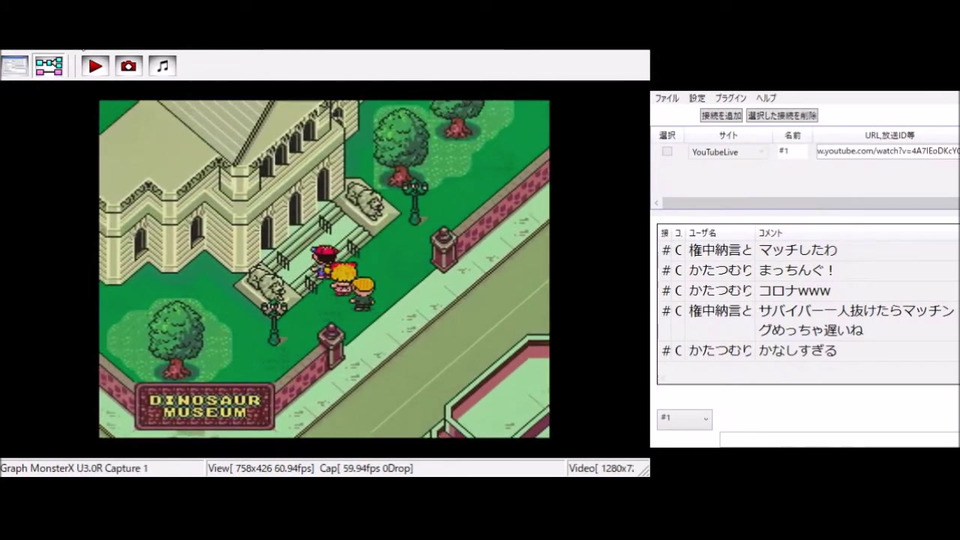This screenshot has height=540, width=960.
Task: Click the 接続を追加 button
Action: click(x=721, y=115)
